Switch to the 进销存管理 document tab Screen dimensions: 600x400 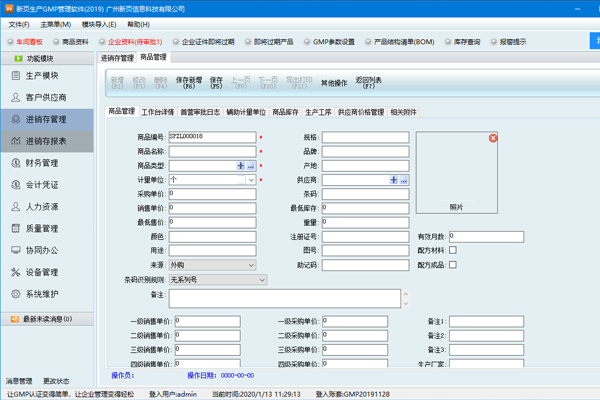click(x=117, y=58)
